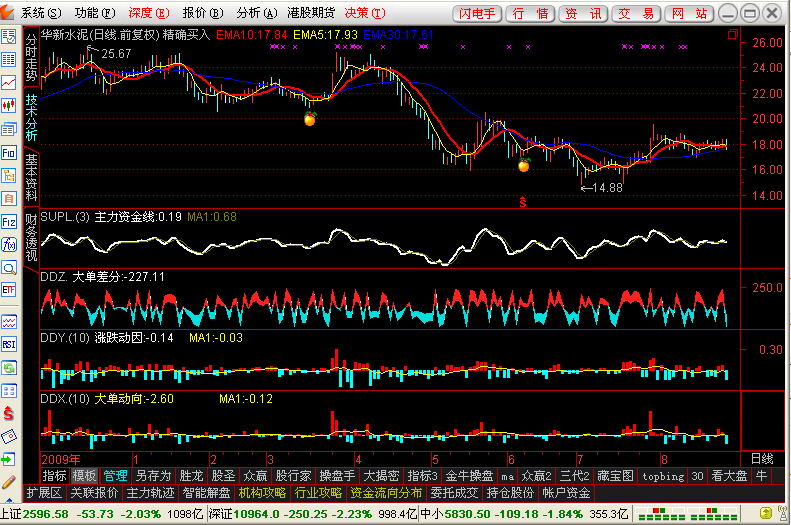
Task: Select the 模板 tab
Action: point(84,476)
